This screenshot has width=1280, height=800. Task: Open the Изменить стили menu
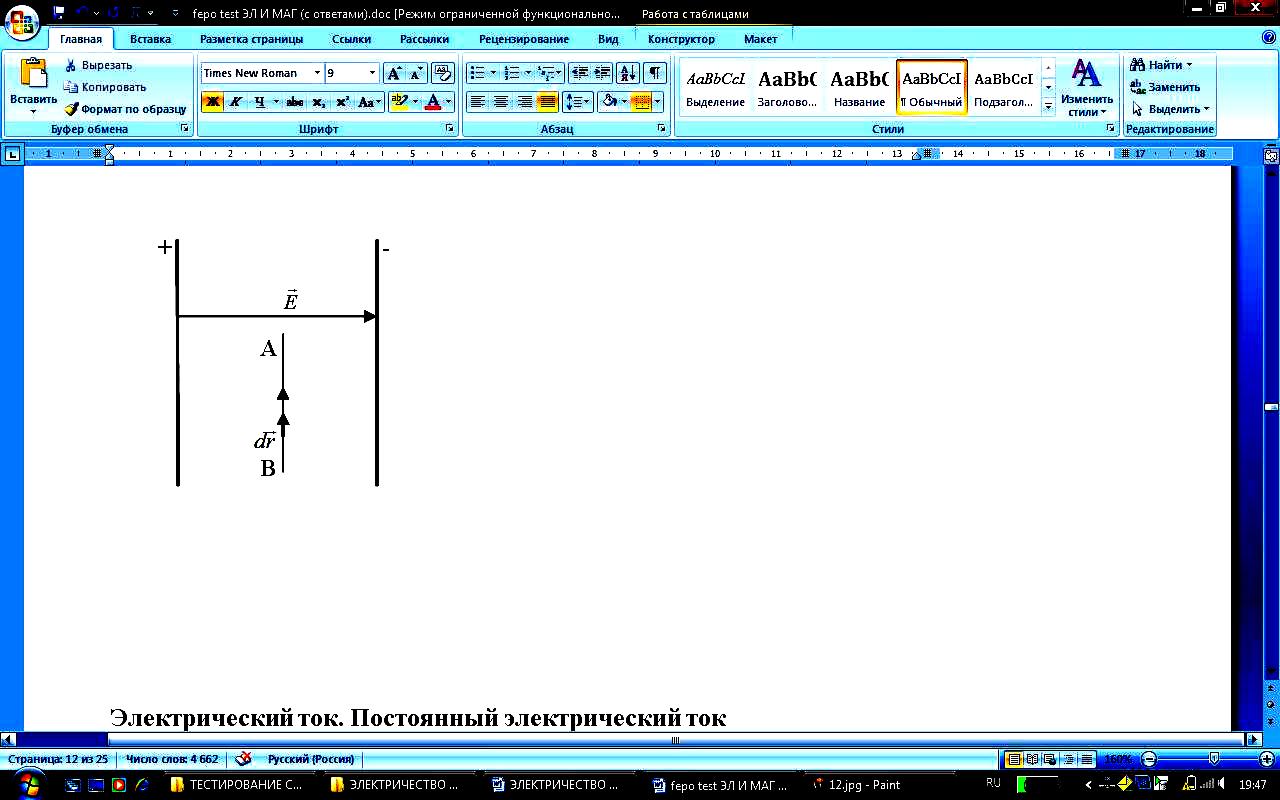tap(1087, 88)
